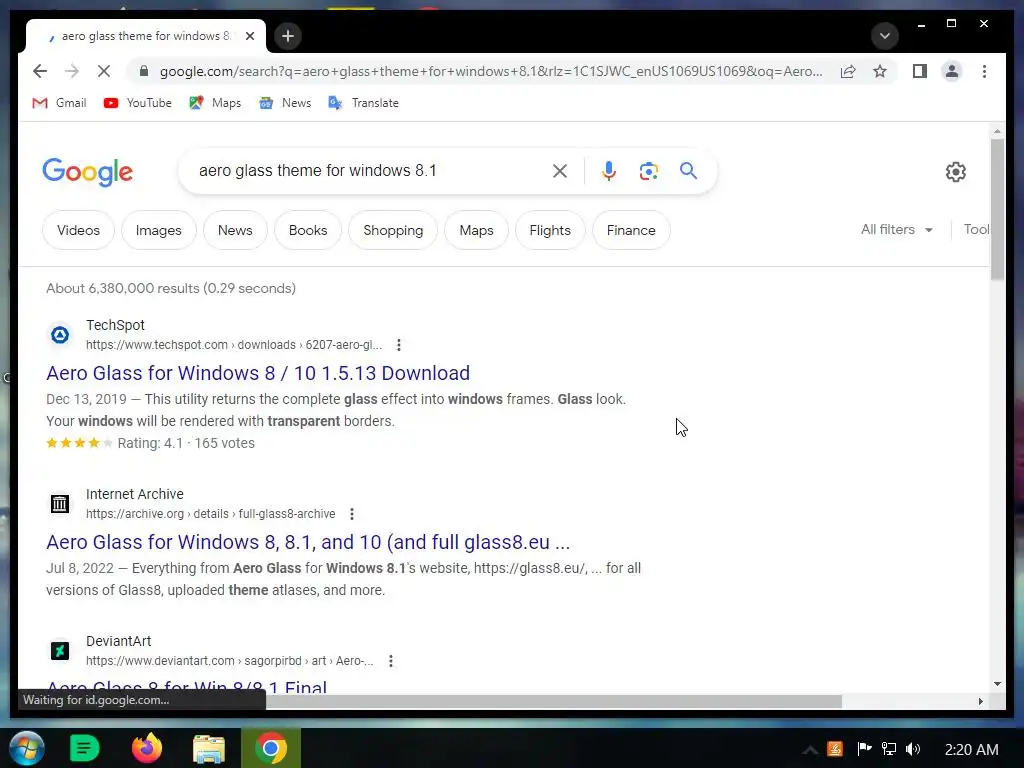The image size is (1024, 768).
Task: Open the Gmail bookmark
Action: [59, 103]
